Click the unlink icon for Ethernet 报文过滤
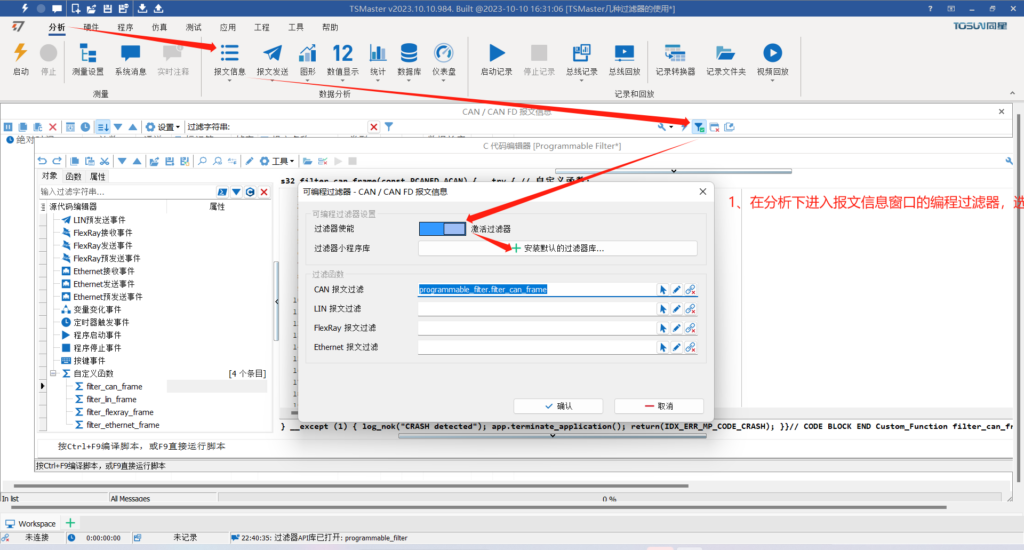Screen dimensions: 1024x550 [690, 347]
